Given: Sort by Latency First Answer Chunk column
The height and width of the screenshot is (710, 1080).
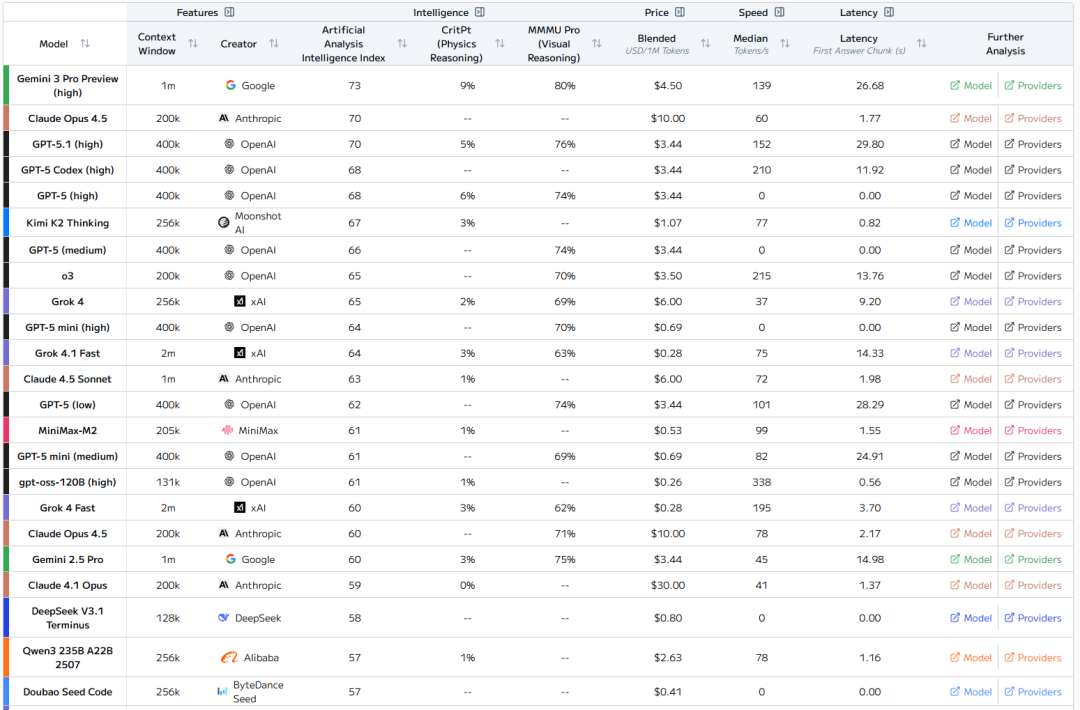Looking at the screenshot, I should 921,44.
